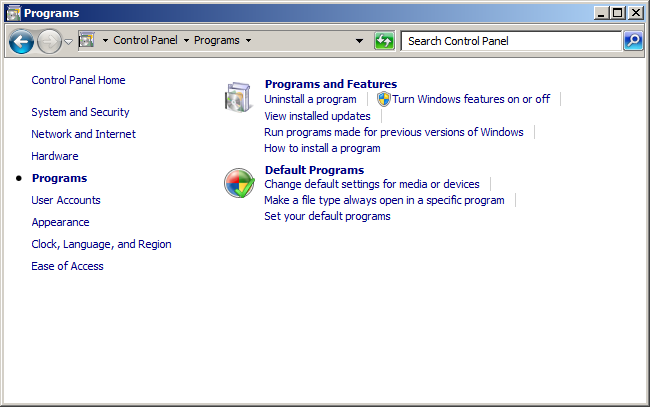This screenshot has height=407, width=650.
Task: Make a file type always open in program
Action: 384,200
